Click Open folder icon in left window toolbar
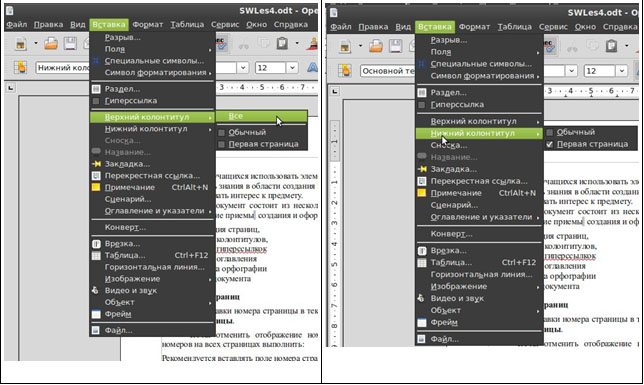 (51, 43)
